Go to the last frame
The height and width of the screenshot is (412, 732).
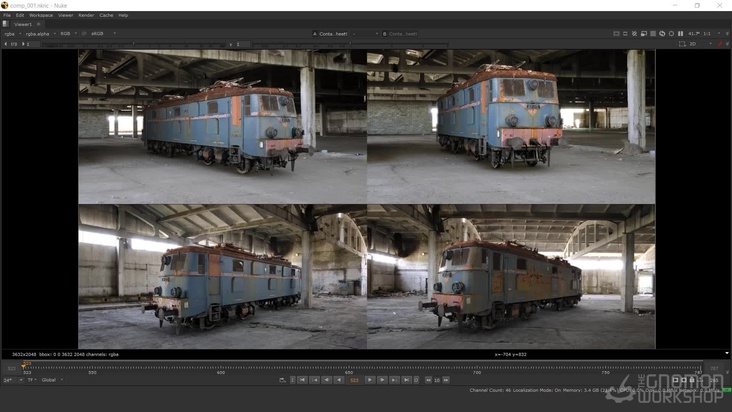(x=406, y=380)
